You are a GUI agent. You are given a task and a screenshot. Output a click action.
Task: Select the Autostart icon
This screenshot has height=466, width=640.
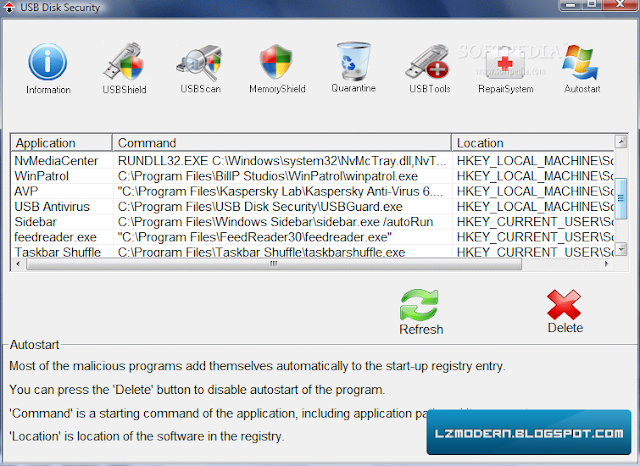click(580, 62)
